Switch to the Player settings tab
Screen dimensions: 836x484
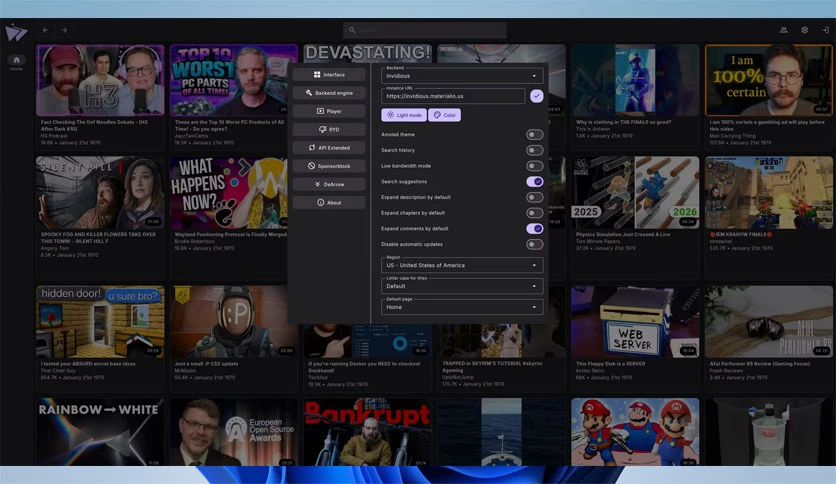(x=329, y=111)
